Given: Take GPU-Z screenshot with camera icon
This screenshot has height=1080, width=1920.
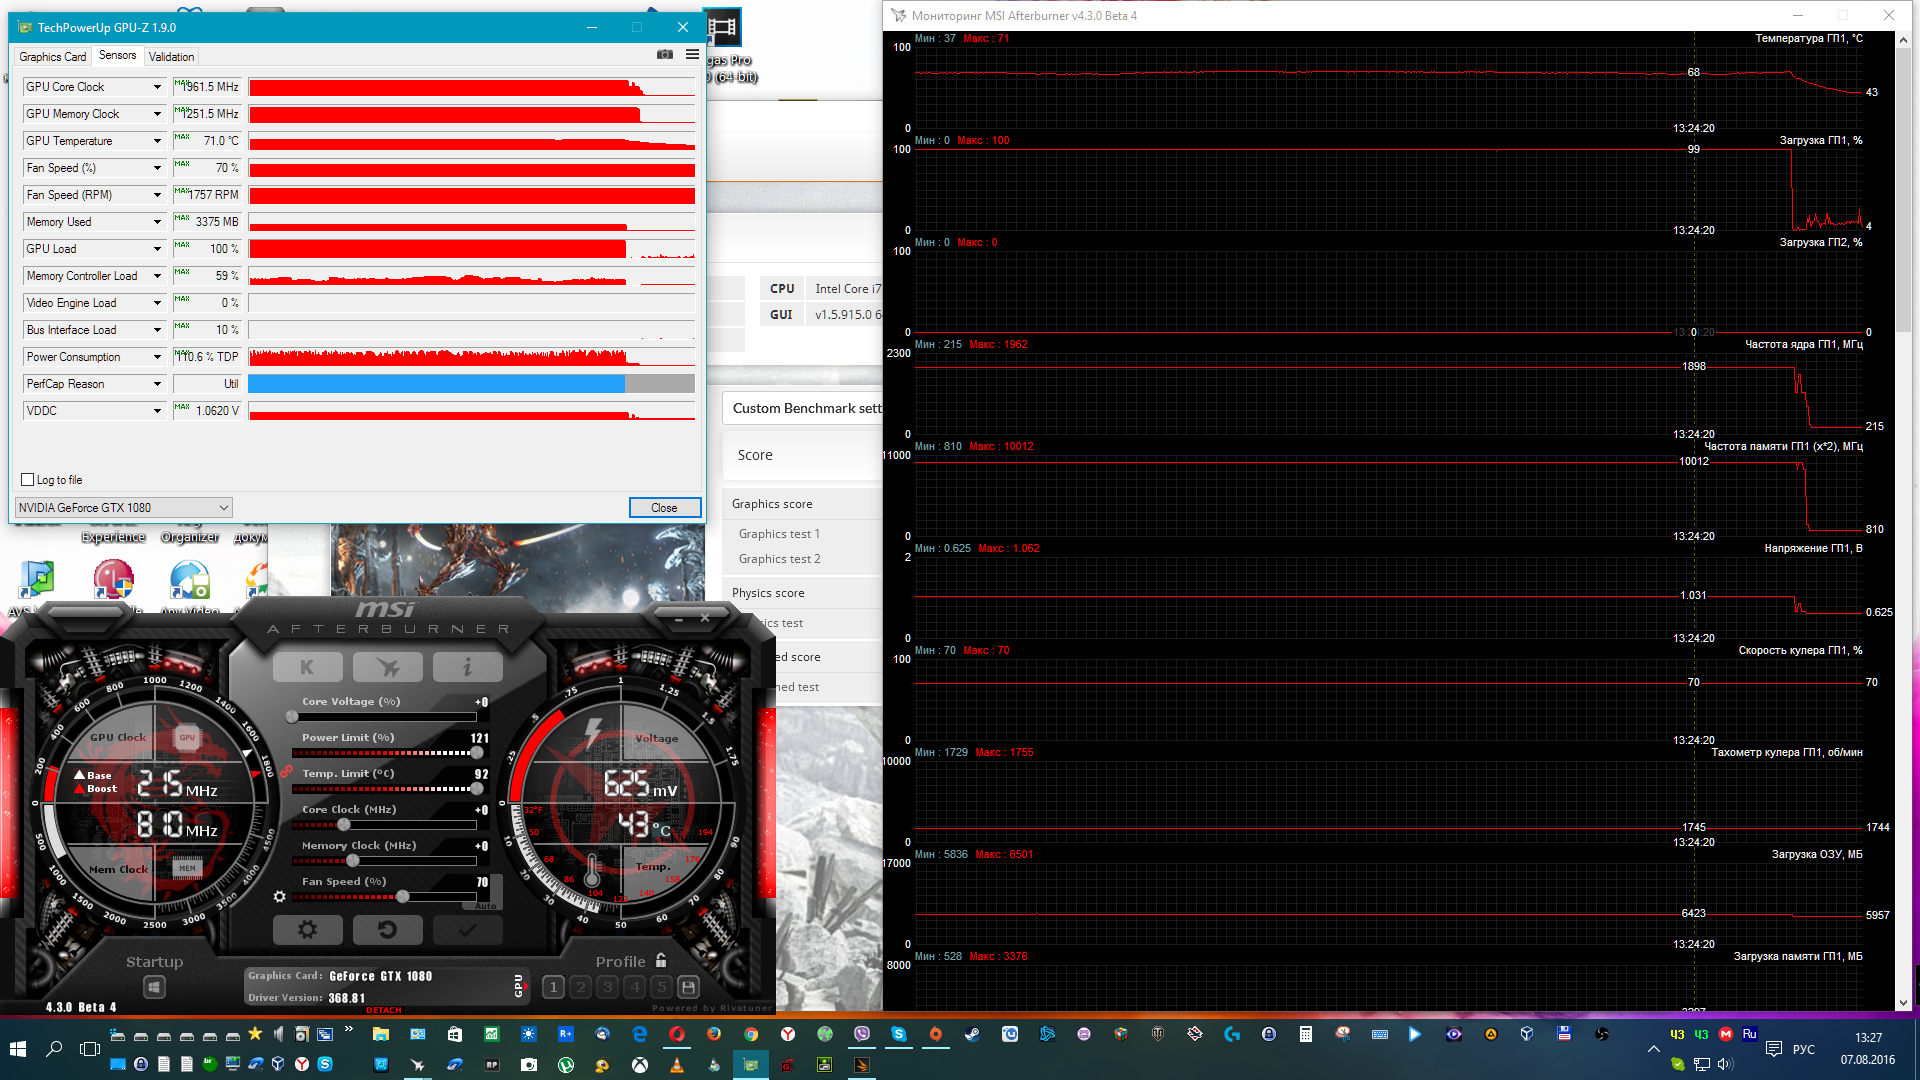Looking at the screenshot, I should [x=665, y=55].
